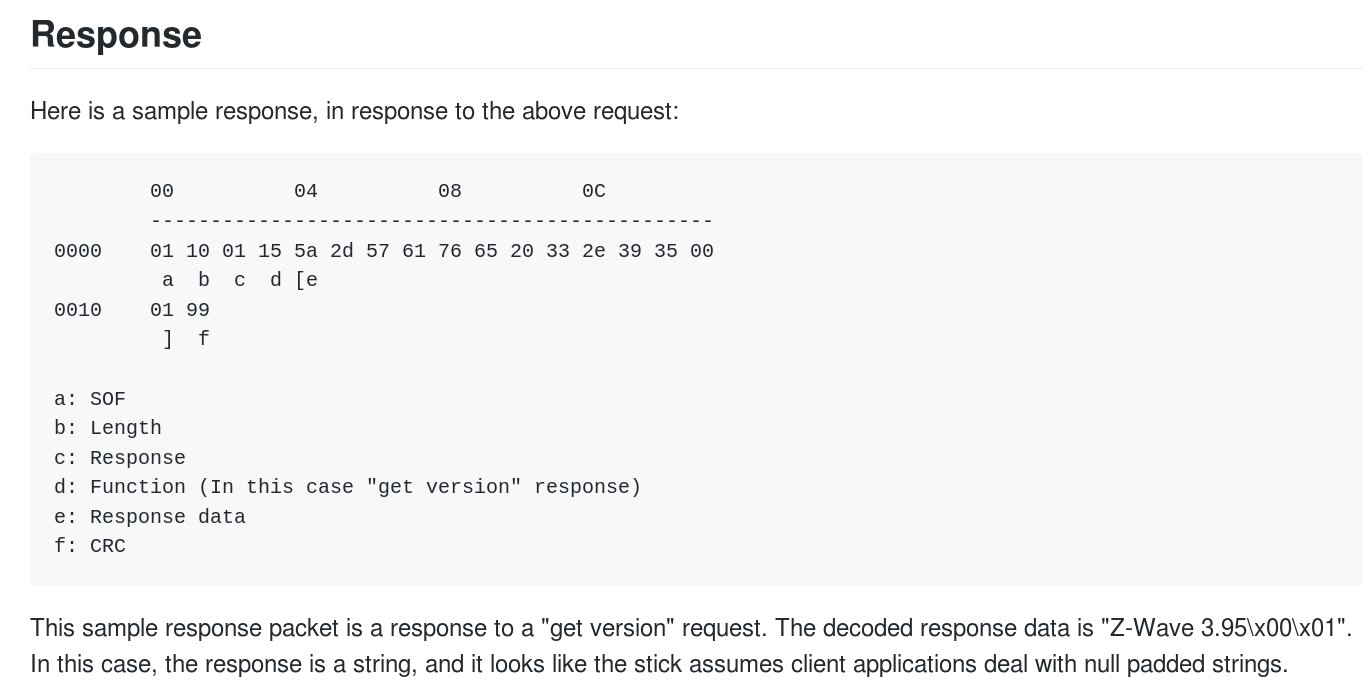This screenshot has height=697, width=1371.
Task: Click column offset 0C in header
Action: coord(594,191)
